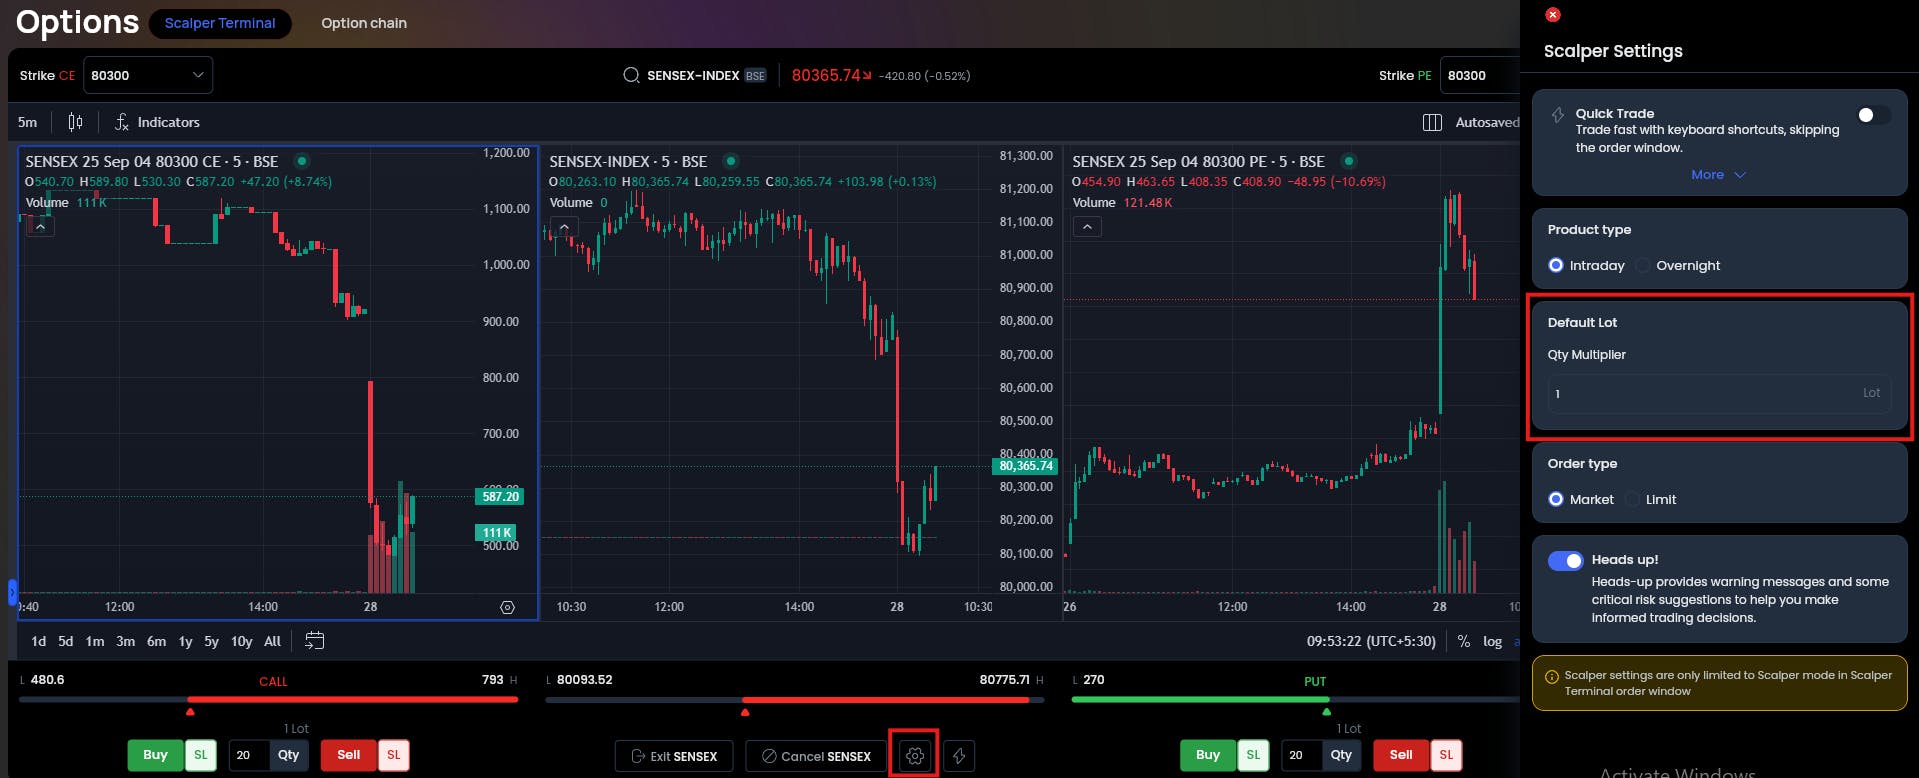The width and height of the screenshot is (1919, 778).
Task: Collapse the PE chart legend
Action: tap(1087, 227)
